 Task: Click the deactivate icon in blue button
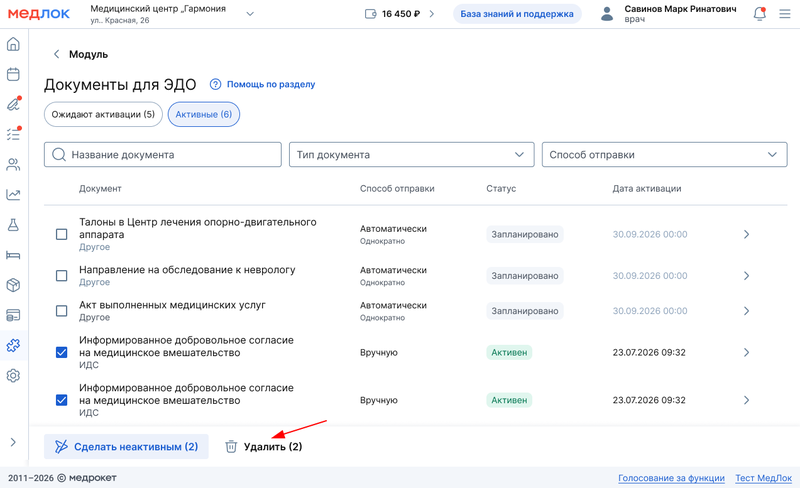(61, 447)
